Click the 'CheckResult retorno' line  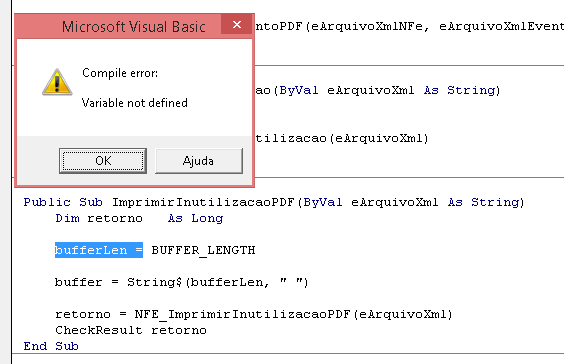[131, 330]
